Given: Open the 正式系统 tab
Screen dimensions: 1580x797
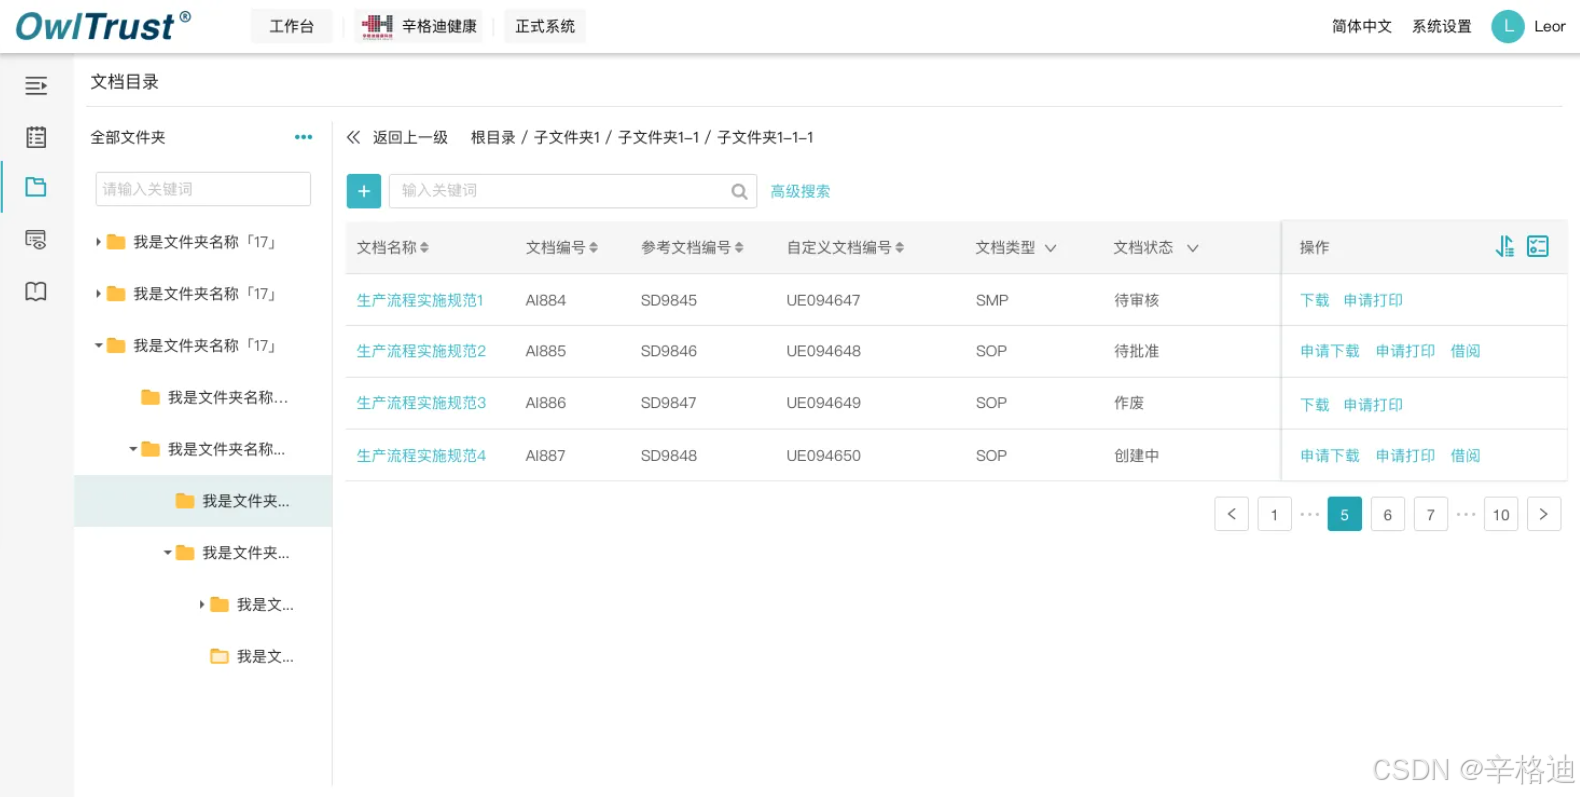Looking at the screenshot, I should click(545, 26).
